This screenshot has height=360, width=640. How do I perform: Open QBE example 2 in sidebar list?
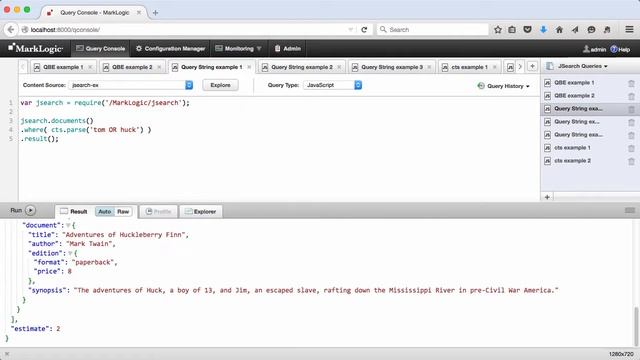coord(574,96)
